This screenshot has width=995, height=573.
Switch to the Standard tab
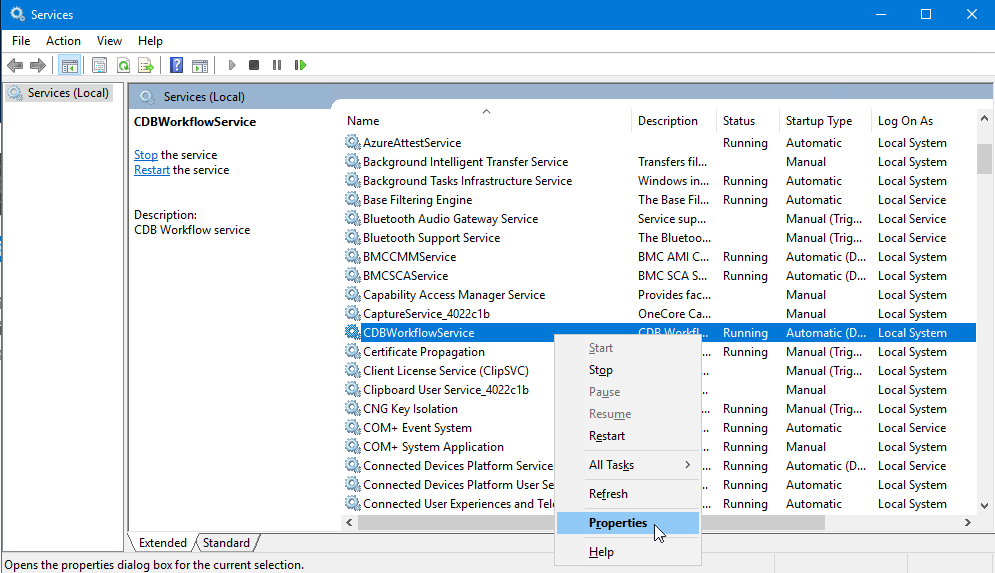(x=227, y=543)
